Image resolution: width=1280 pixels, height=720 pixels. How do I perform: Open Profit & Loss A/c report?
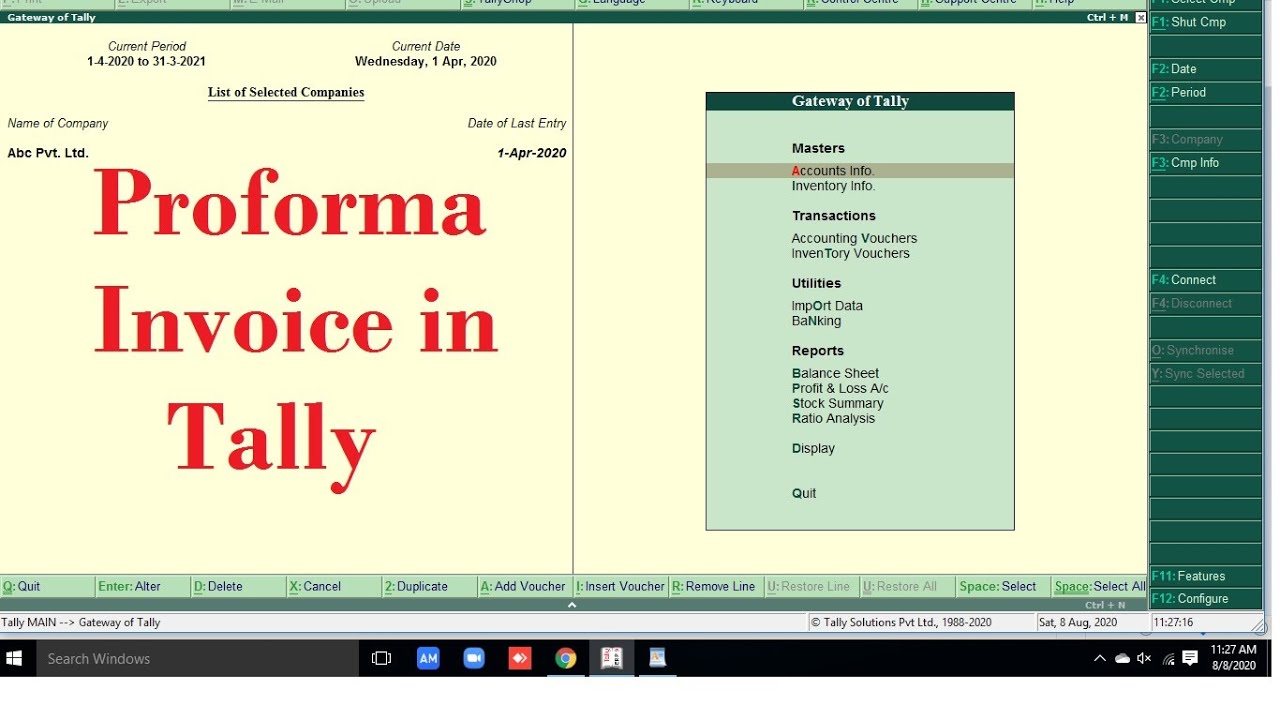click(x=840, y=388)
